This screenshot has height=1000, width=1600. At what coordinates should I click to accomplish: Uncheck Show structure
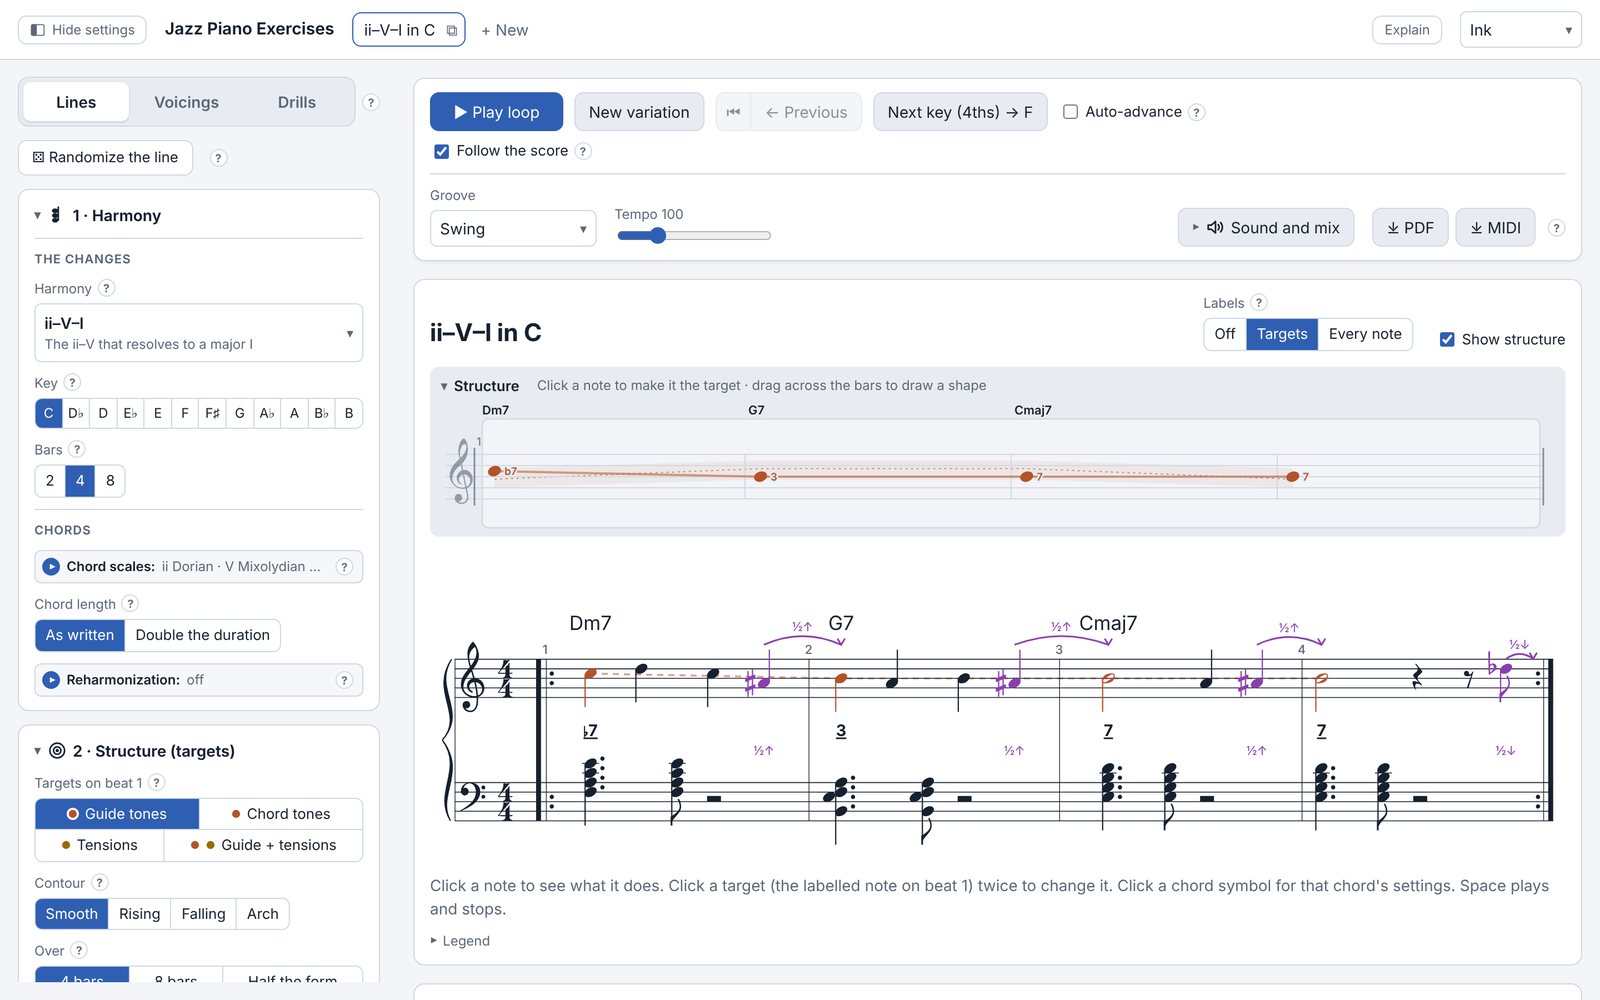tap(1446, 339)
